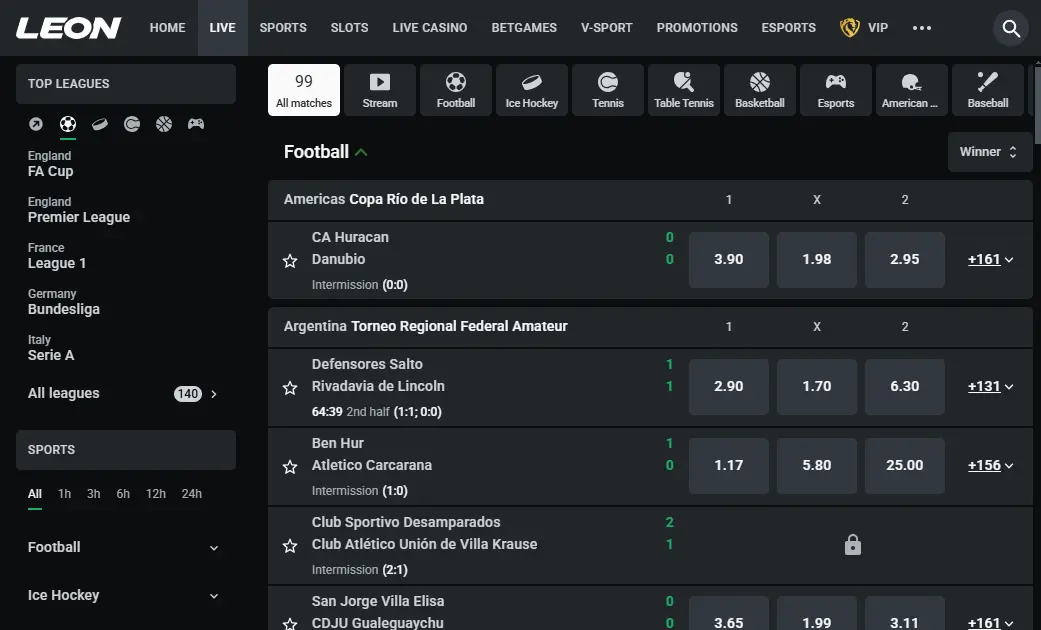Expand +156 markets for Ben Hur
The width and height of the screenshot is (1041, 630).
pyautogui.click(x=990, y=465)
